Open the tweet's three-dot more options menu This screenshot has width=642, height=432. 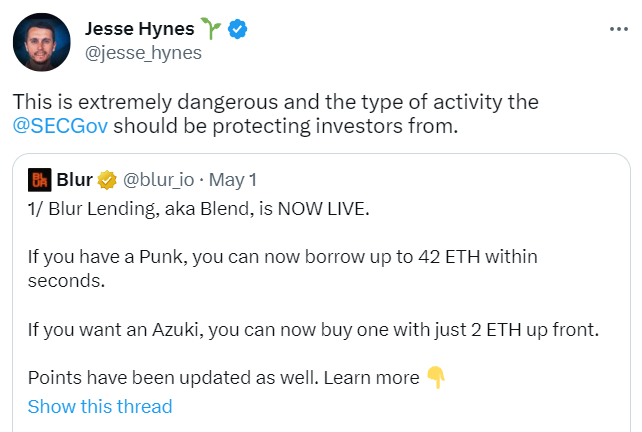point(619,30)
